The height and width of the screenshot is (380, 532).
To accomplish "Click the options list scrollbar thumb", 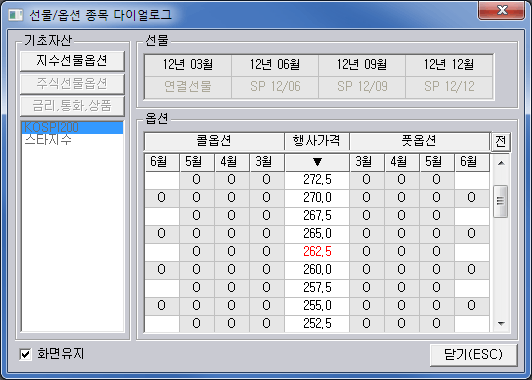I will pyautogui.click(x=501, y=201).
